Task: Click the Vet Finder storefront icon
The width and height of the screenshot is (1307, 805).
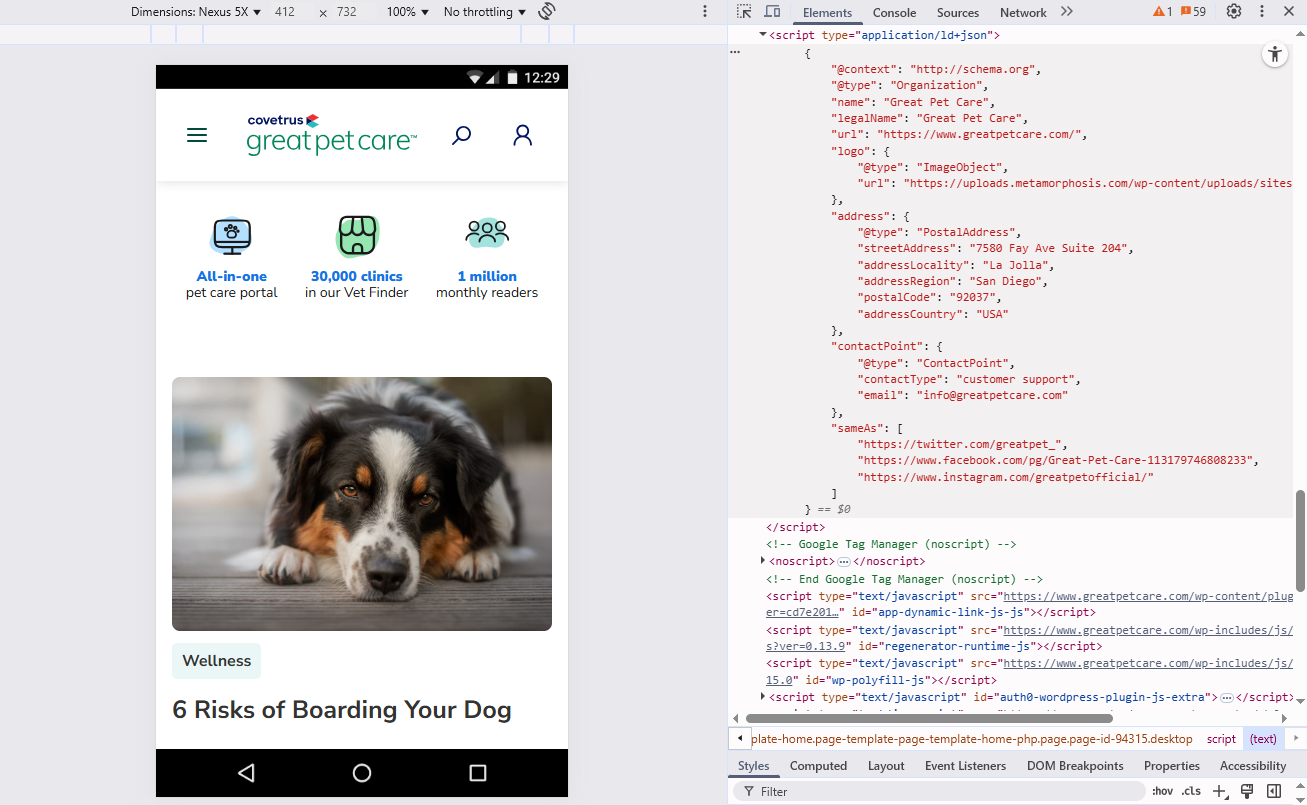Action: coord(357,236)
